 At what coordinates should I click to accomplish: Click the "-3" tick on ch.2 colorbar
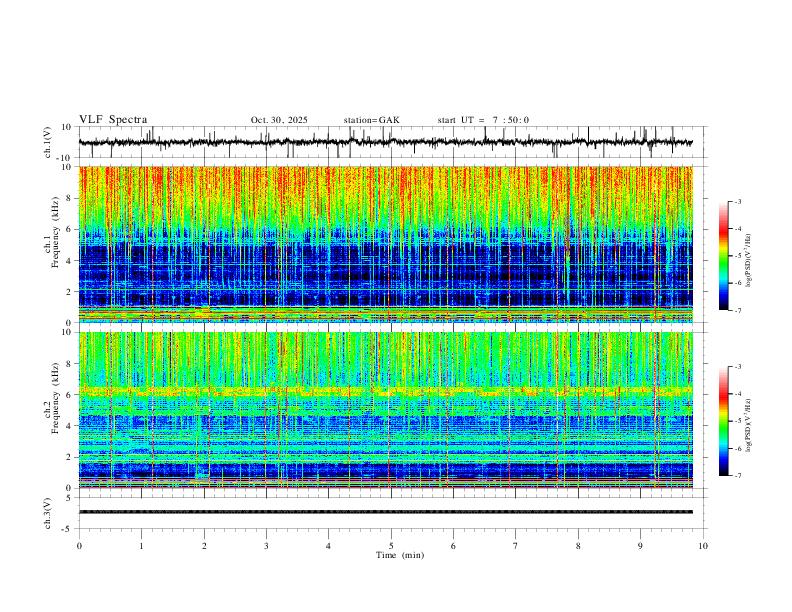[738, 367]
